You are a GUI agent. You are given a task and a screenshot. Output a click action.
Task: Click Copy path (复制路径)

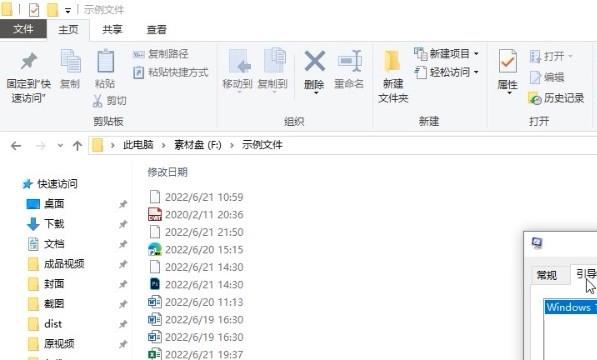161,54
